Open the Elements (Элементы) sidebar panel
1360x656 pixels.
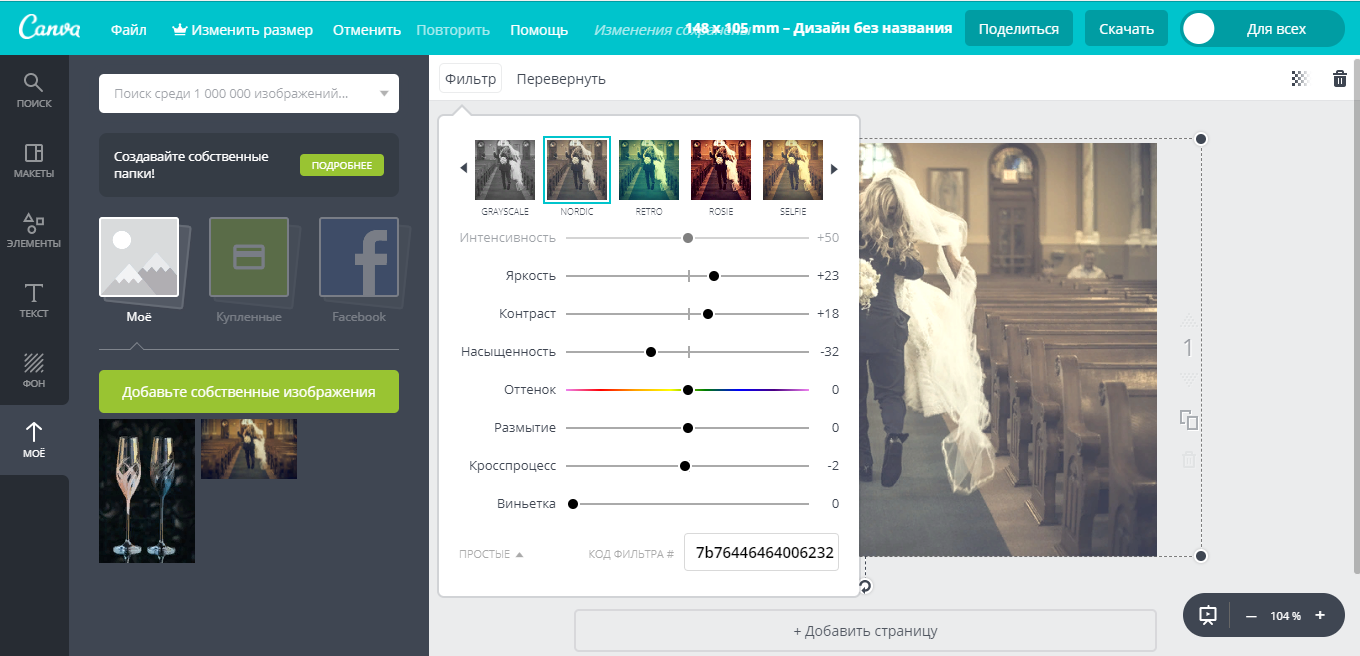(x=34, y=230)
